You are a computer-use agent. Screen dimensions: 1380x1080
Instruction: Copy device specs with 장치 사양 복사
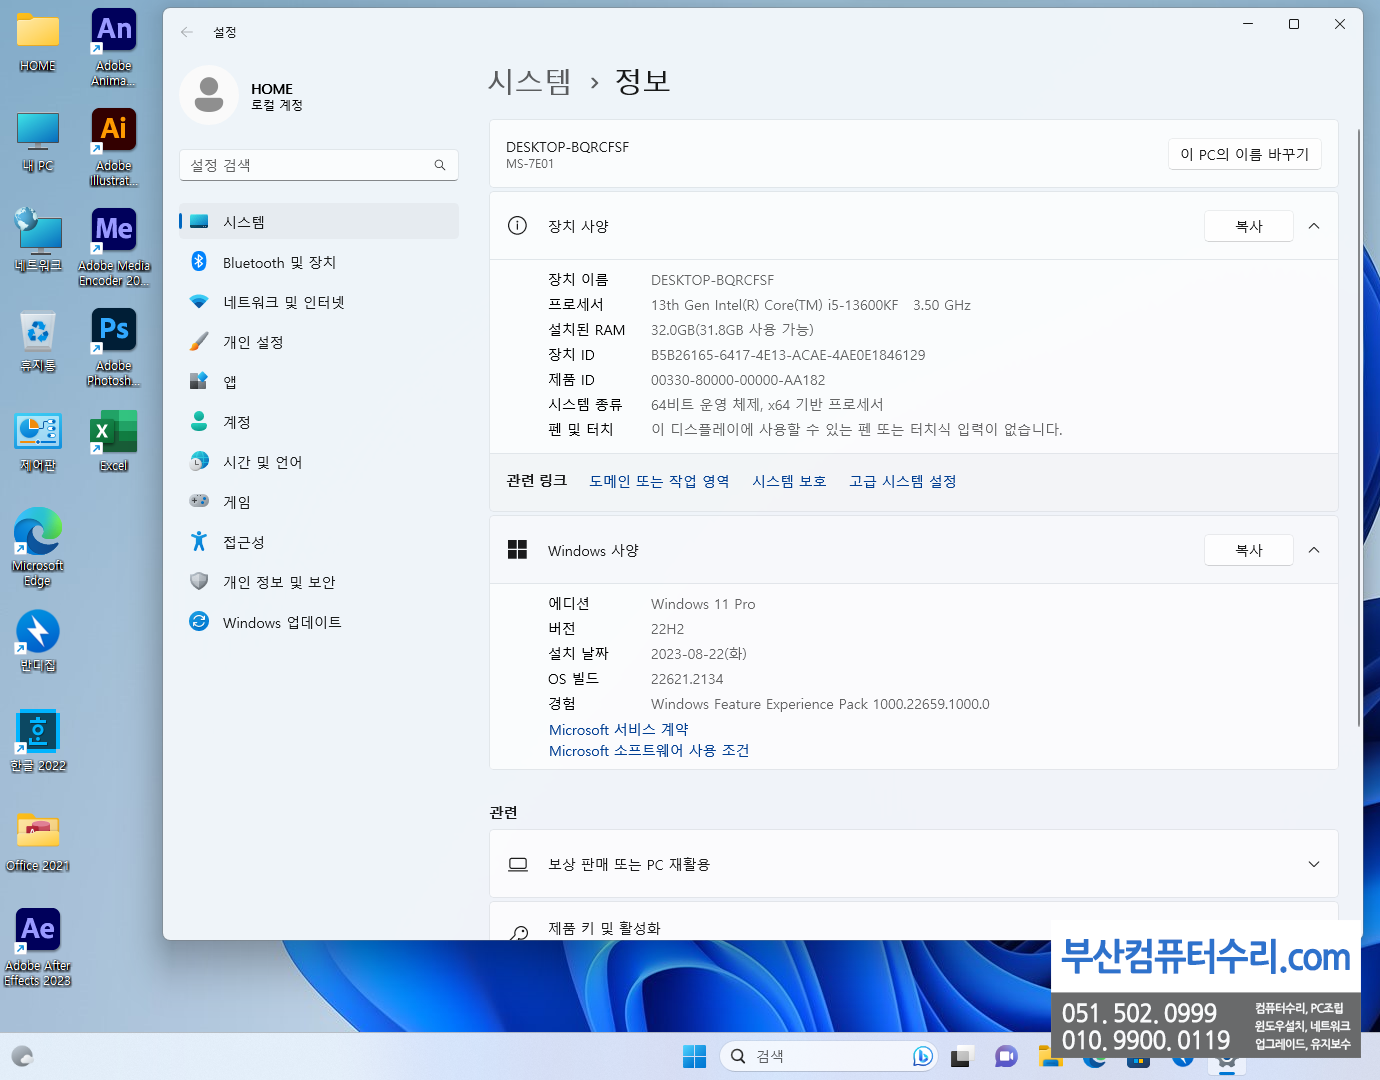(x=1249, y=226)
